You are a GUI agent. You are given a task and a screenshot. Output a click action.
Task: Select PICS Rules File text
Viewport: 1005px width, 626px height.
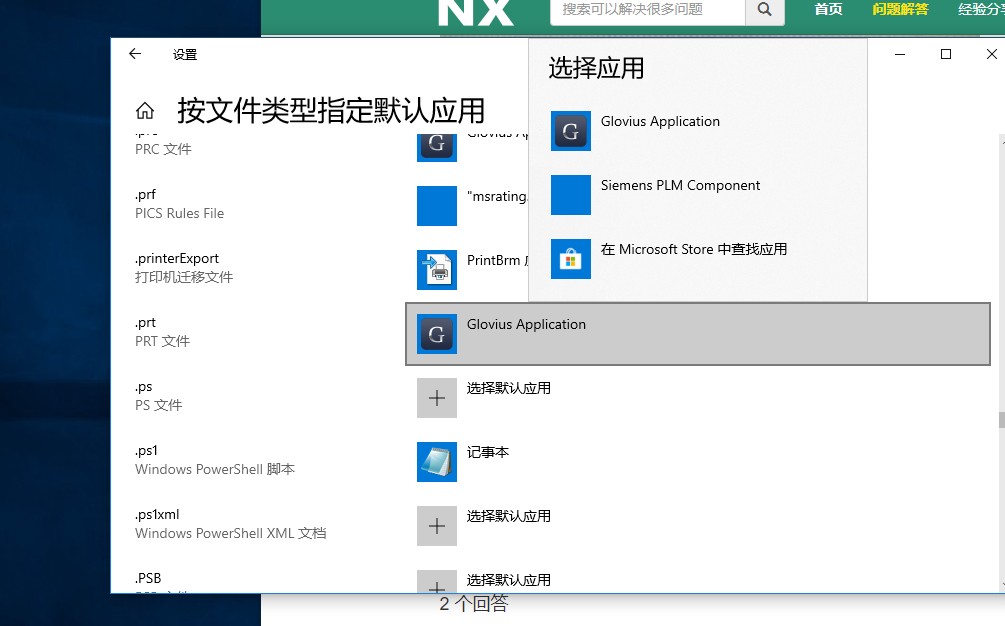coord(179,213)
